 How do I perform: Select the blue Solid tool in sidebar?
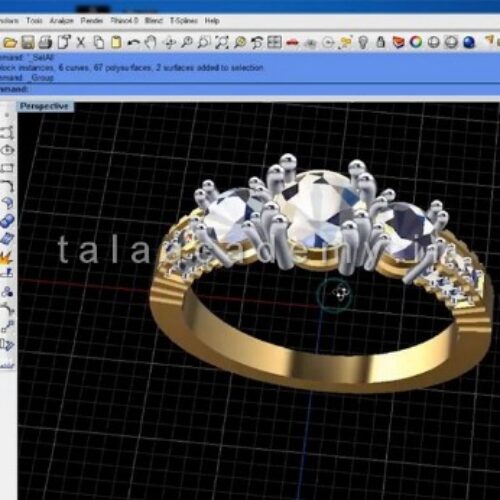pyautogui.click(x=7, y=221)
